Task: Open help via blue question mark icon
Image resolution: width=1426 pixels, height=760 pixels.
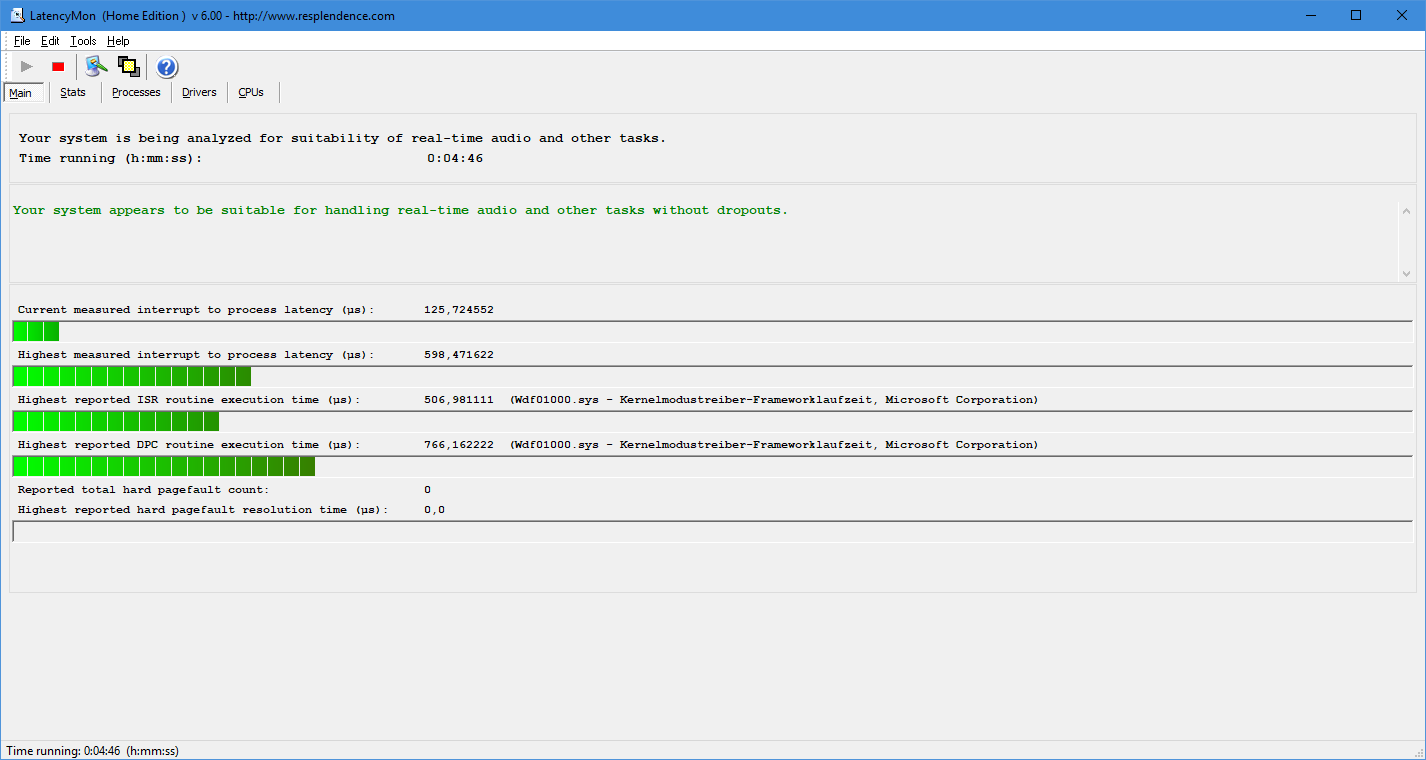Action: (167, 67)
